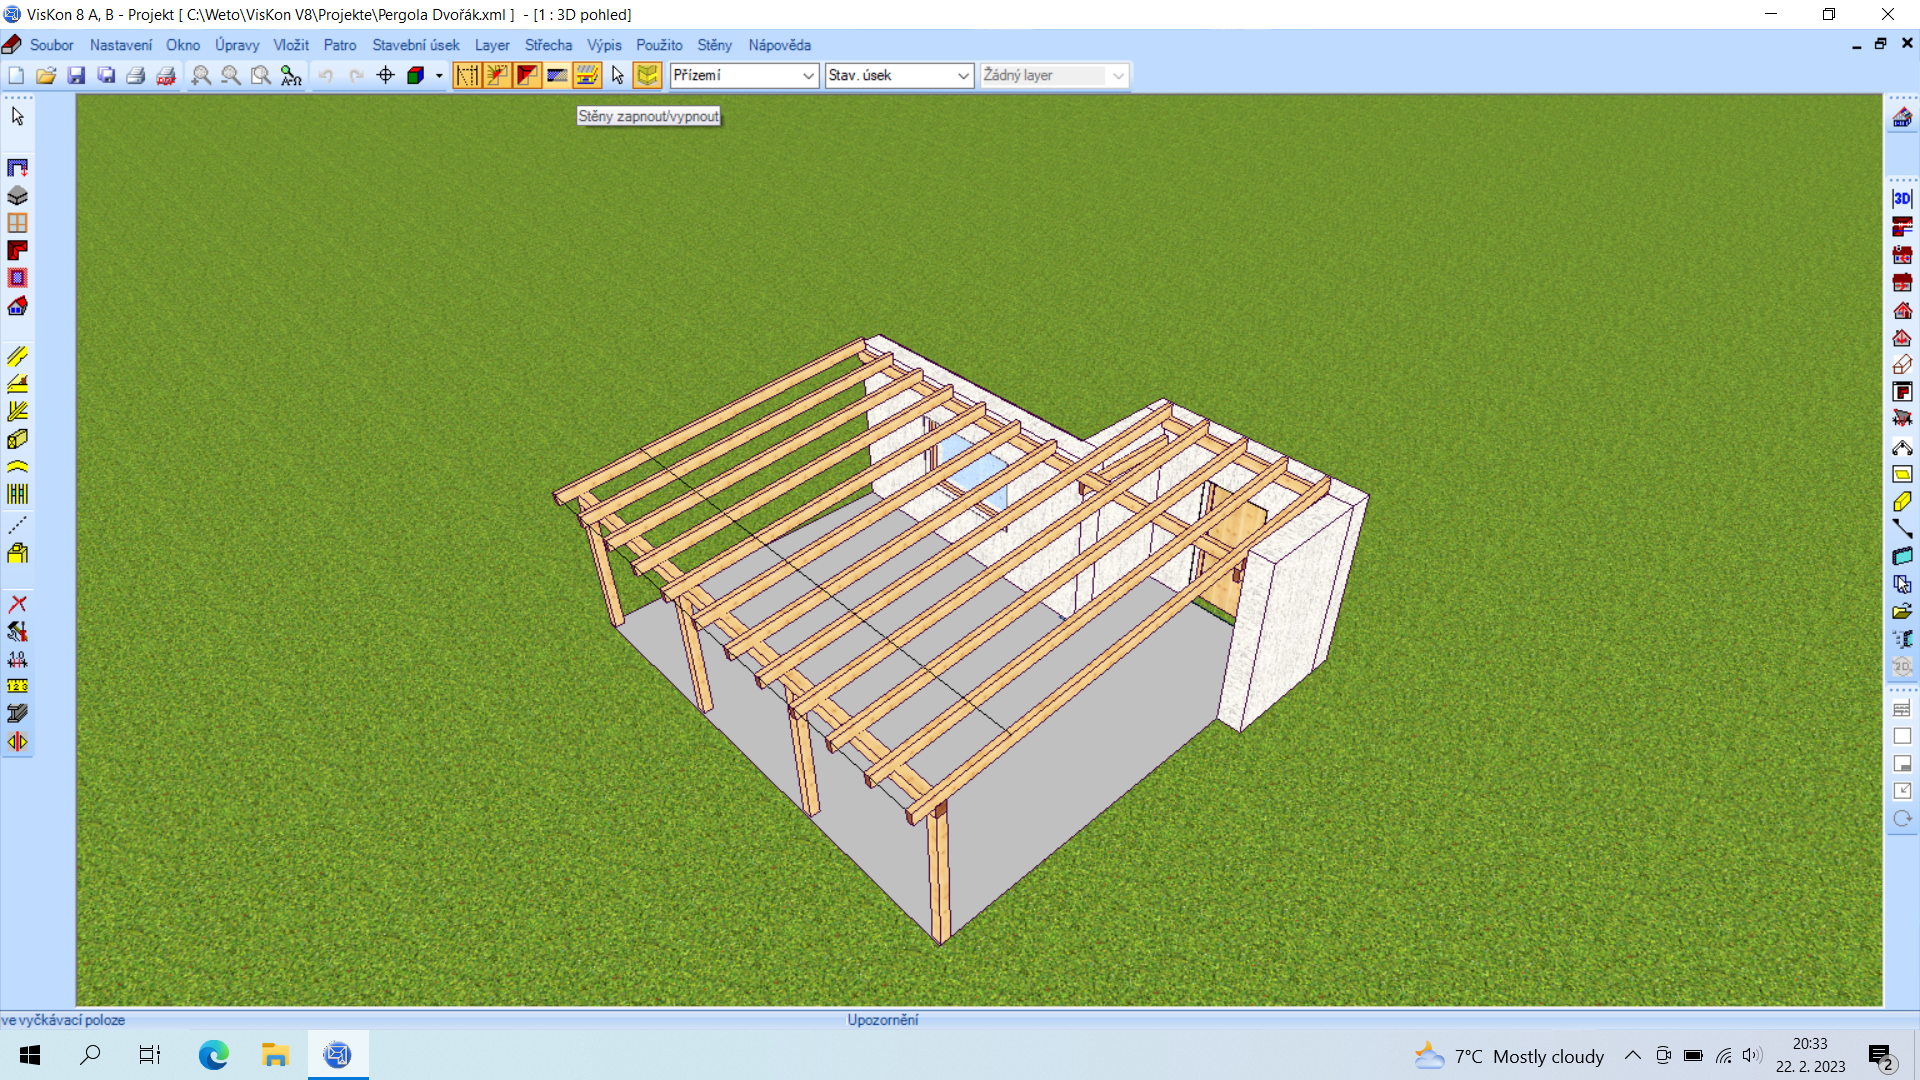Click the text search magnifier icon
This screenshot has height=1080, width=1920.
point(291,75)
